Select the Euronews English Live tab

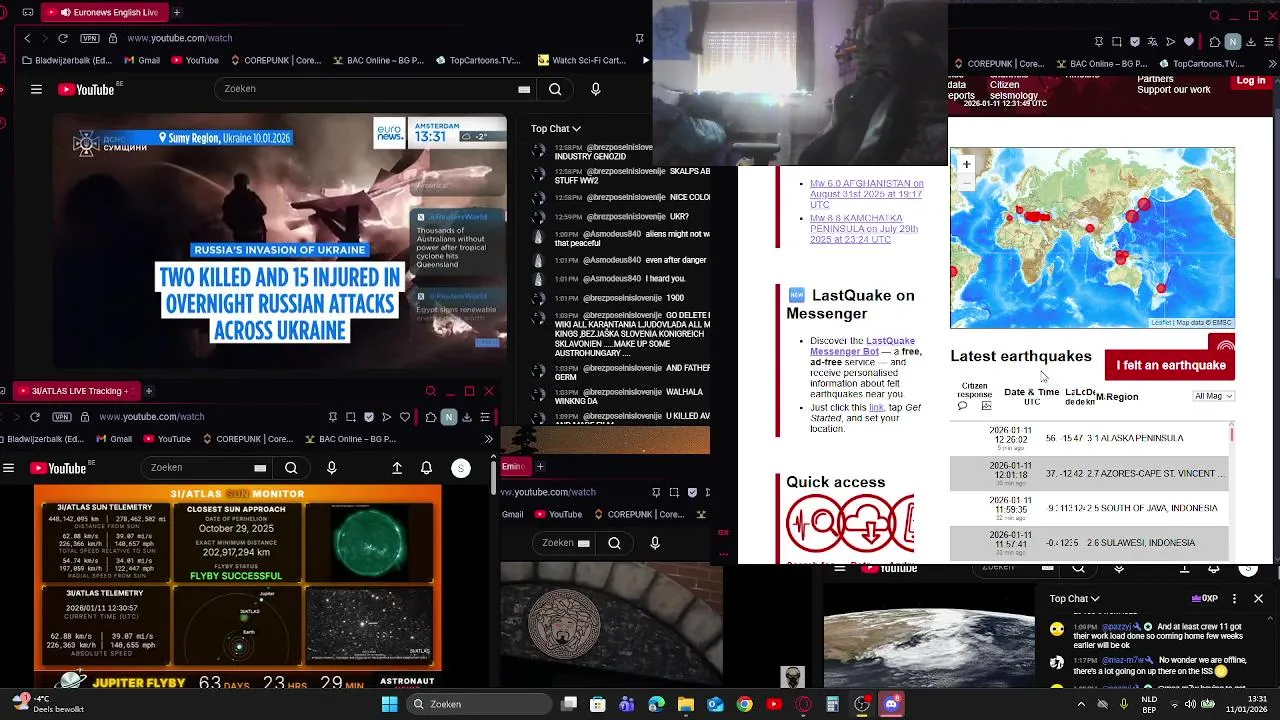pos(105,12)
